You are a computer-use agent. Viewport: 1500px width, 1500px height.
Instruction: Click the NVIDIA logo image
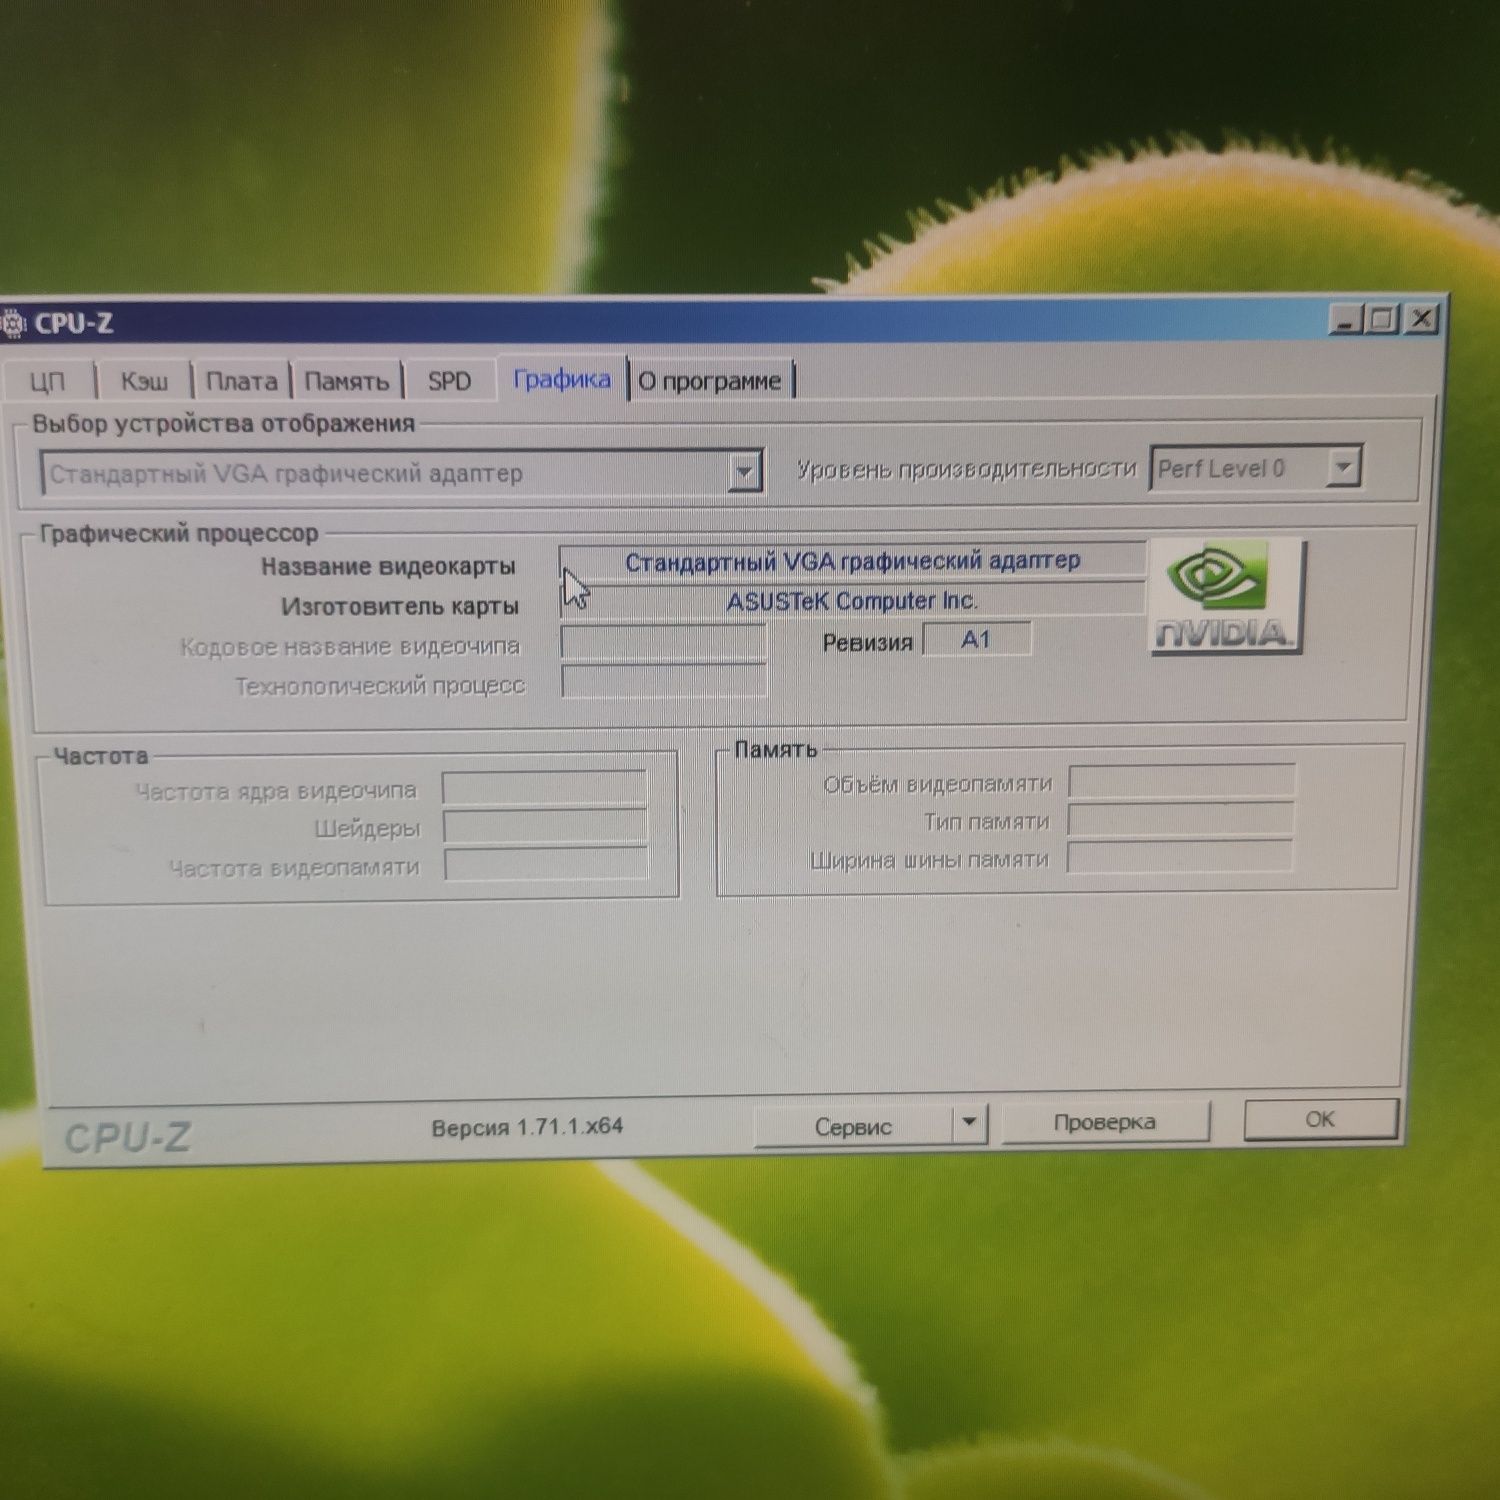pos(1227,597)
